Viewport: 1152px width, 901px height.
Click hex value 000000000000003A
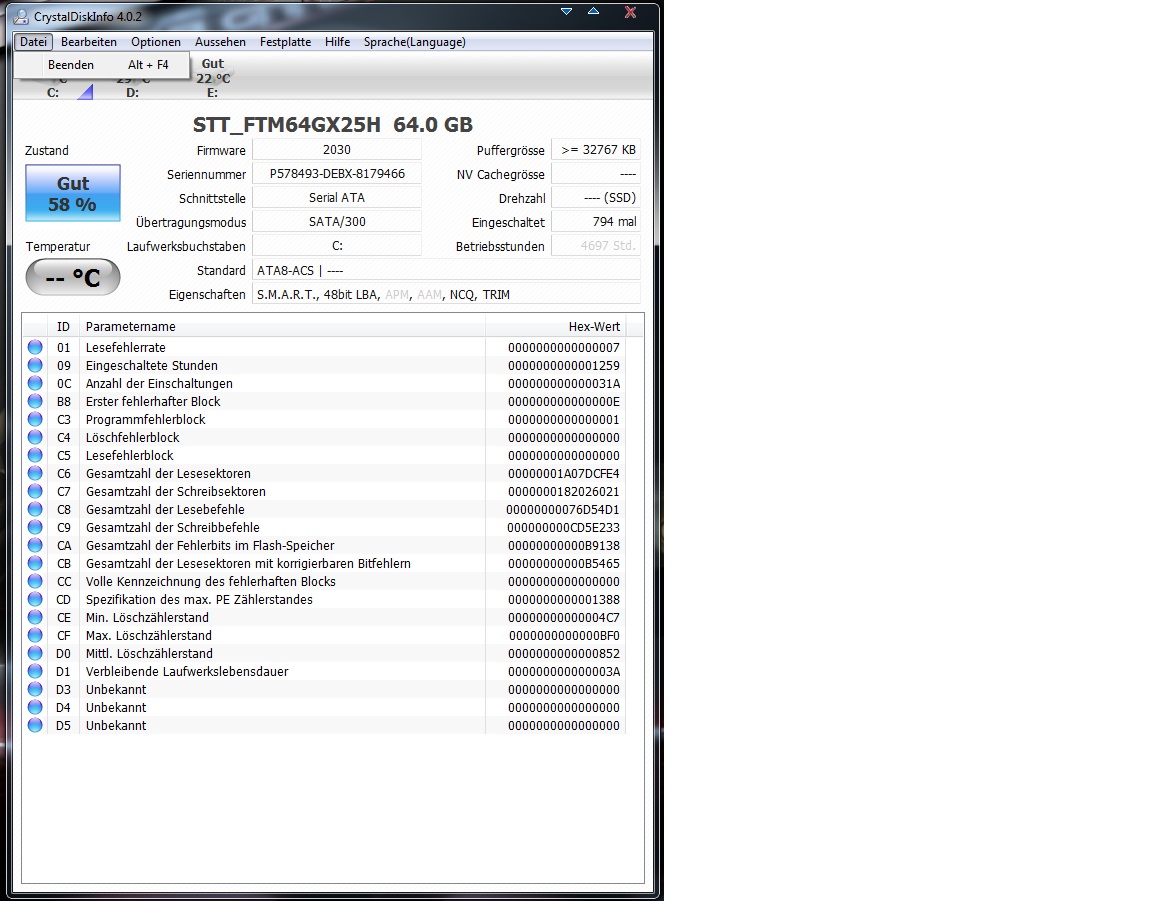point(564,671)
